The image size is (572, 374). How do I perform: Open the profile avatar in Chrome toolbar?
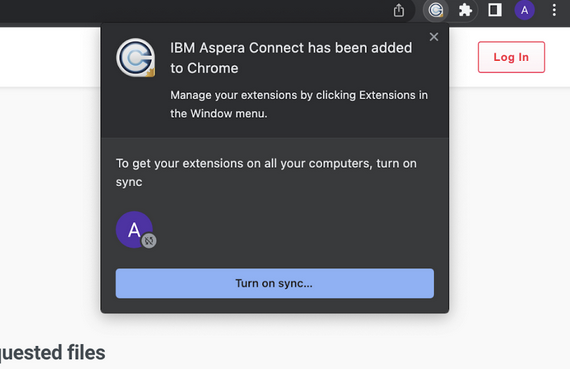(524, 10)
